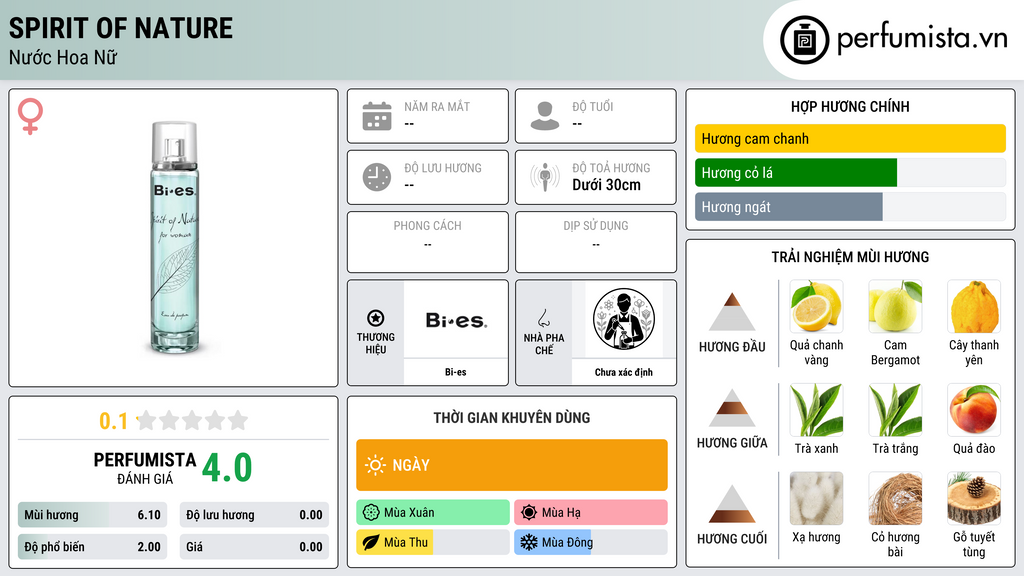The height and width of the screenshot is (576, 1024).
Task: Click the Perfumista đánh giá label
Action: pyautogui.click(x=145, y=468)
